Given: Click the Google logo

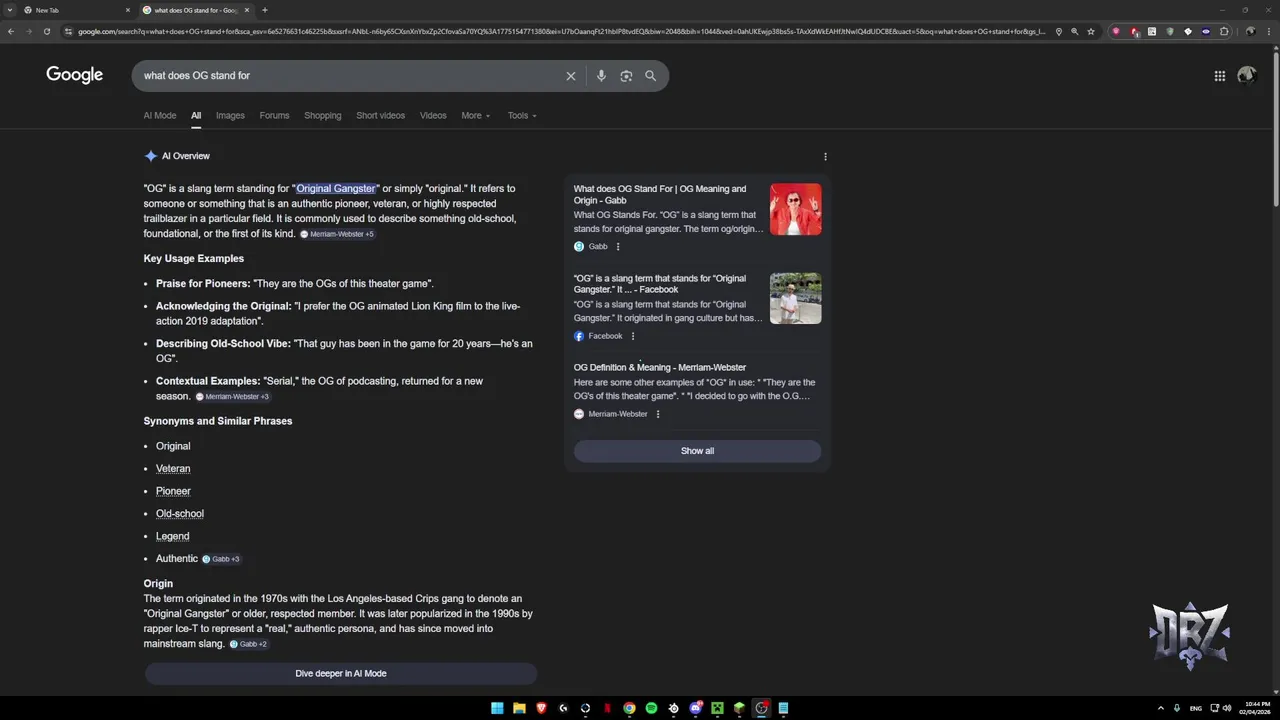Looking at the screenshot, I should click(x=75, y=75).
